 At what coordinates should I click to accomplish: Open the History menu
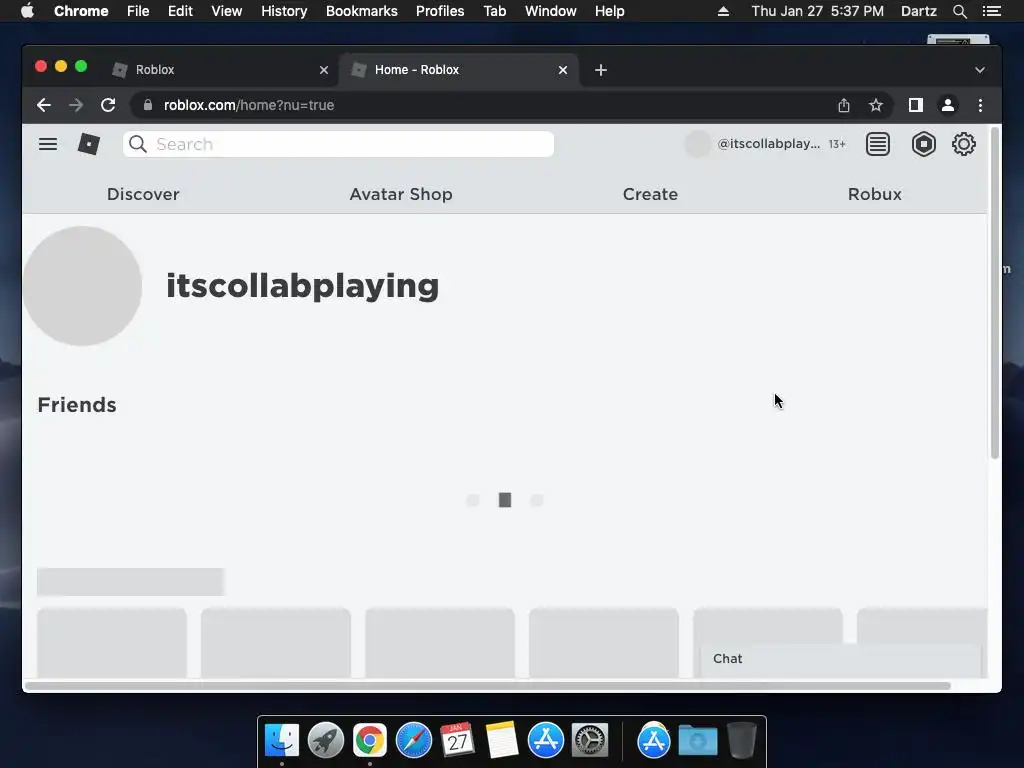point(284,11)
